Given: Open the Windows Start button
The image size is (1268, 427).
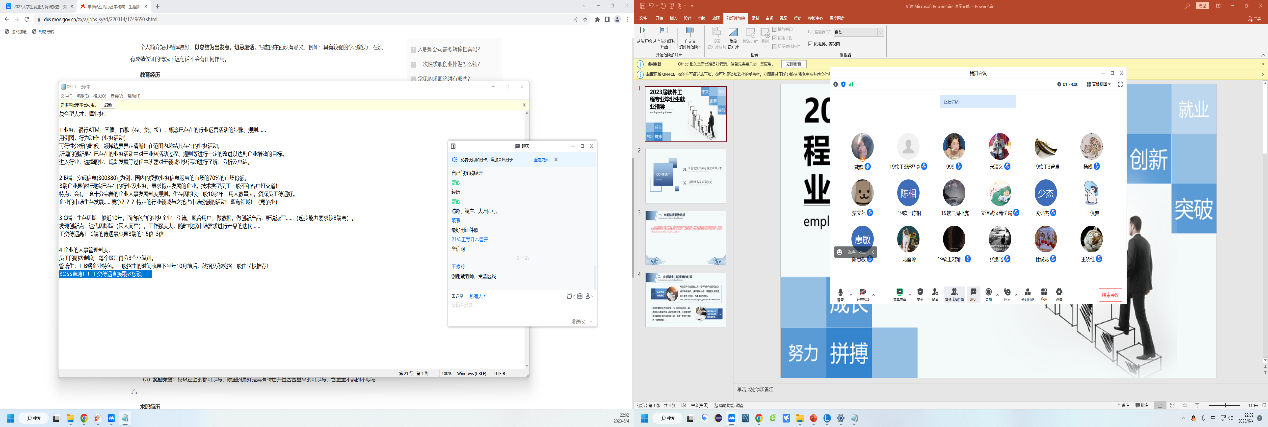Looking at the screenshot, I should (11, 417).
